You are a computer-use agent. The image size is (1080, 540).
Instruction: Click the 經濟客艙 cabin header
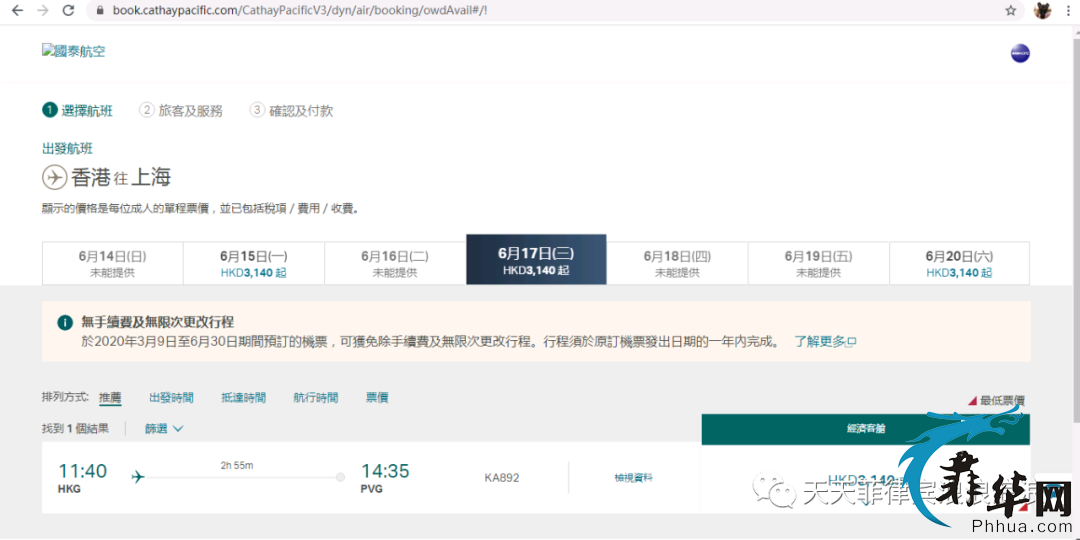865,428
